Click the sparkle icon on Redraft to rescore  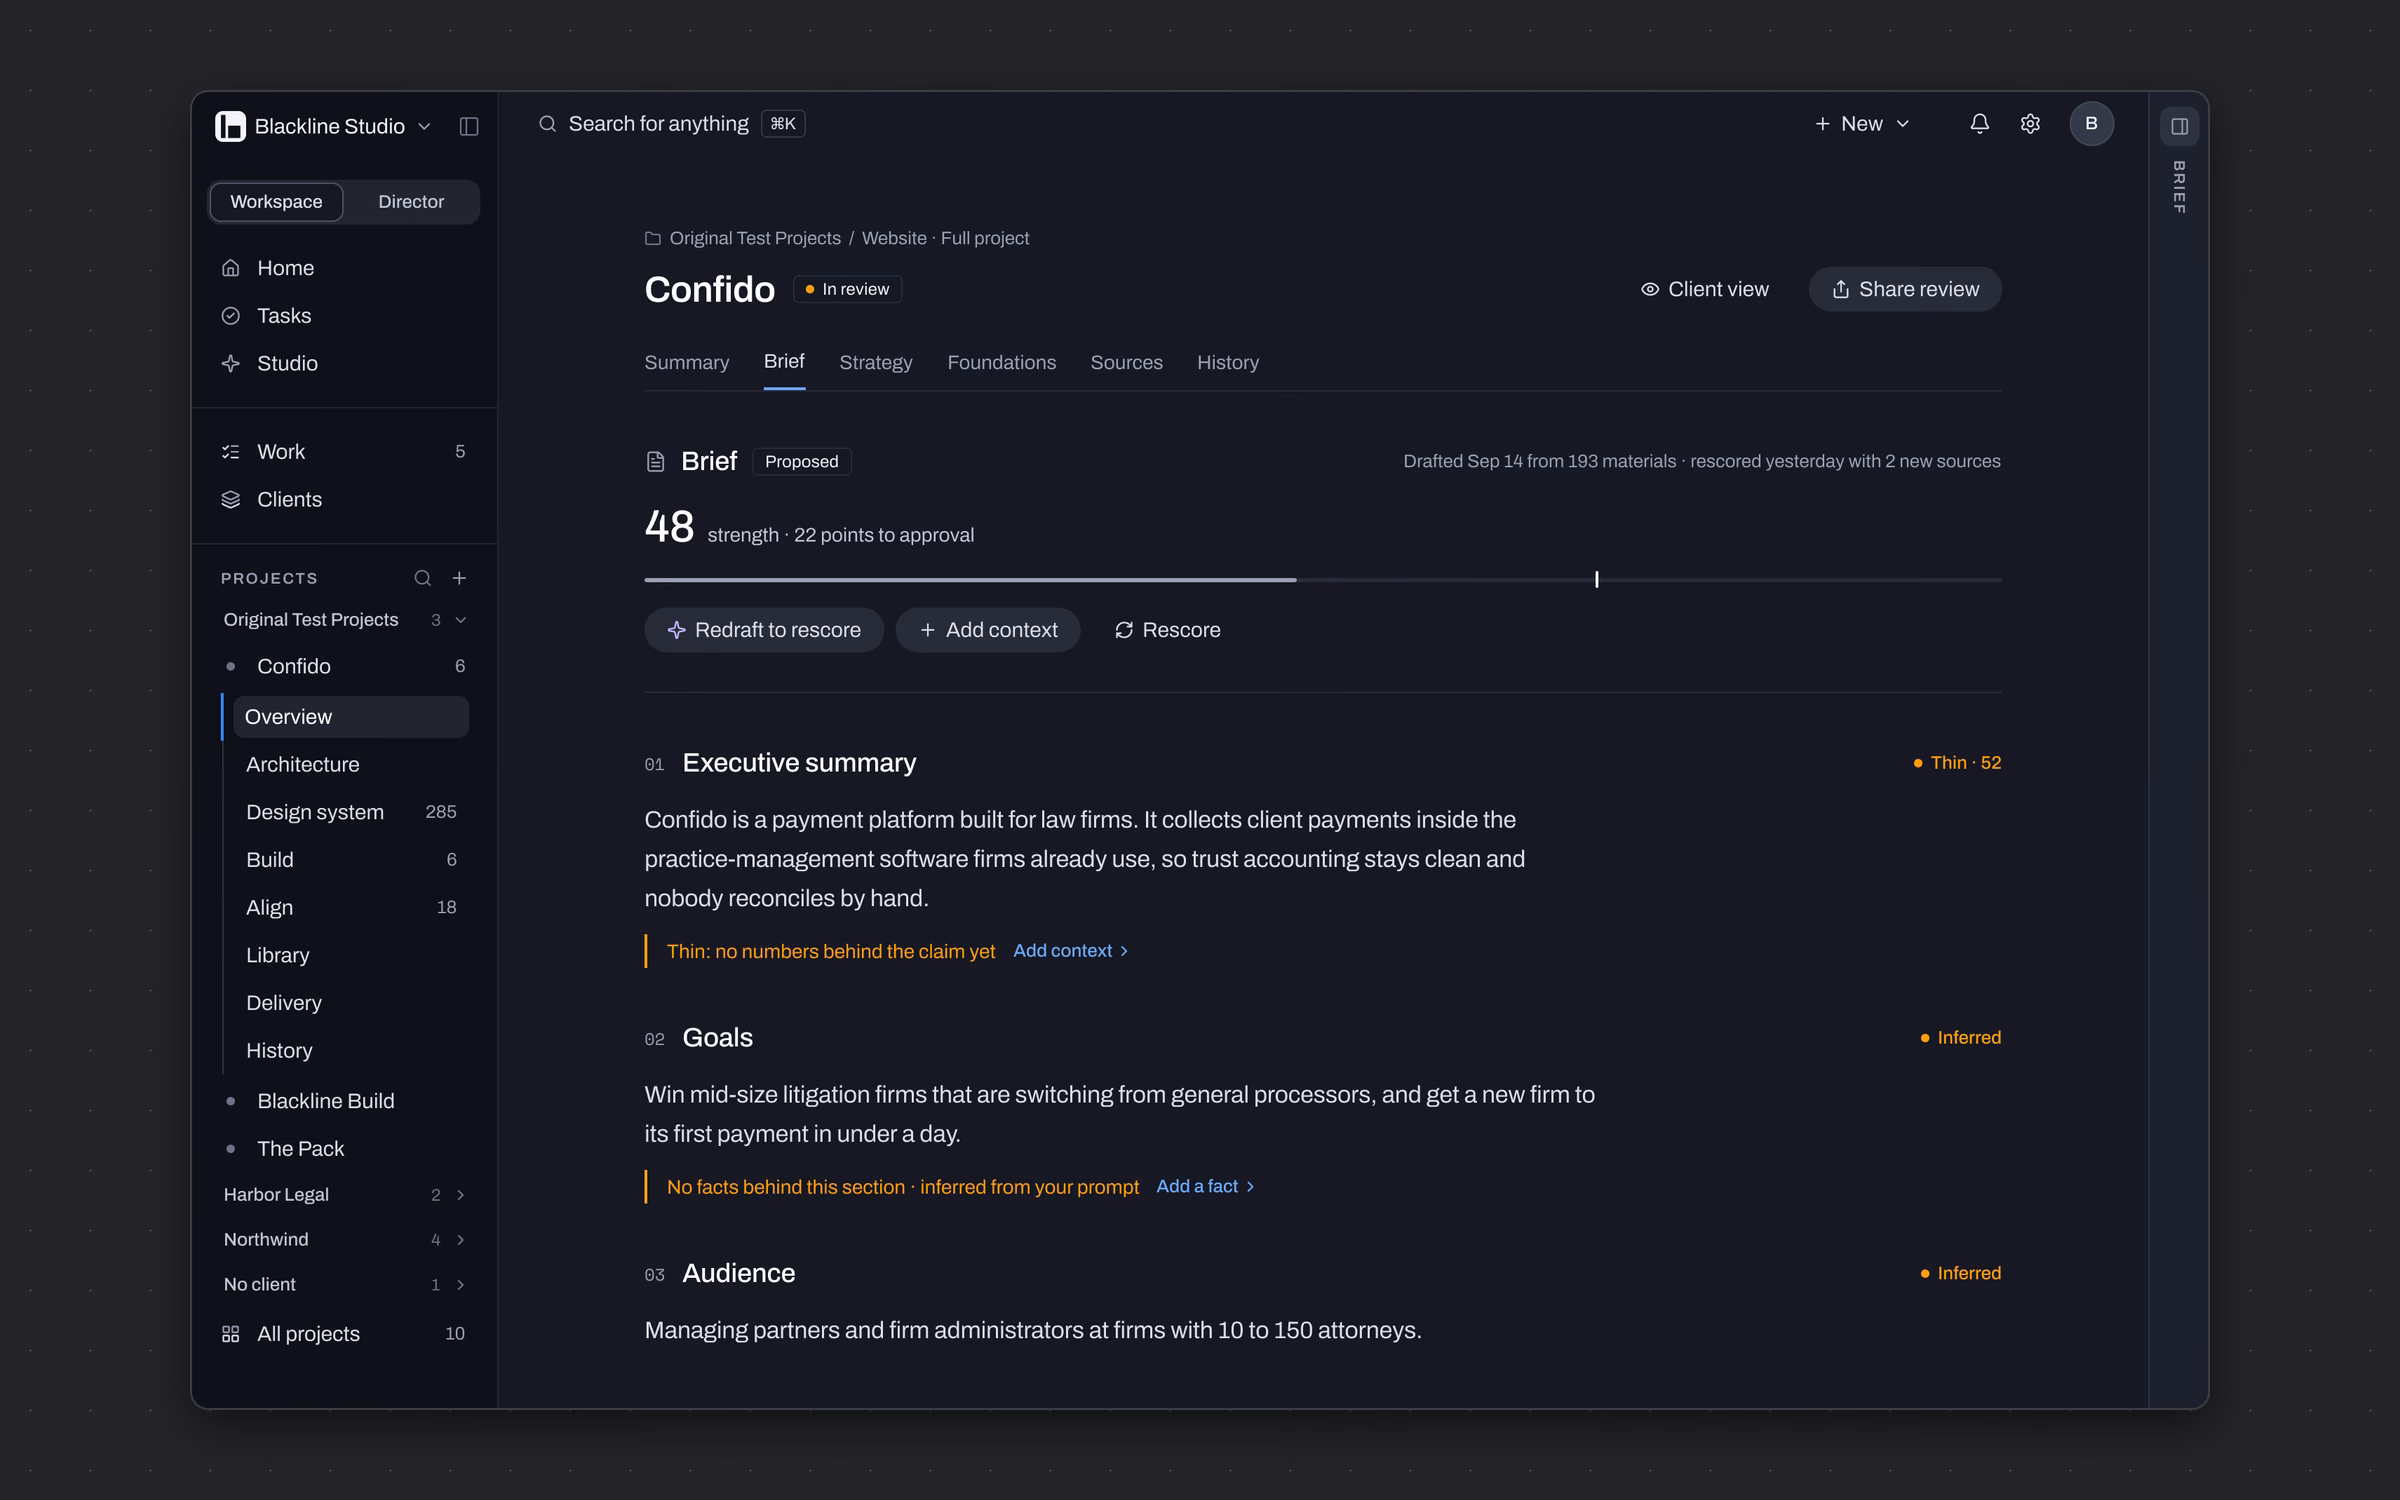pyautogui.click(x=677, y=630)
